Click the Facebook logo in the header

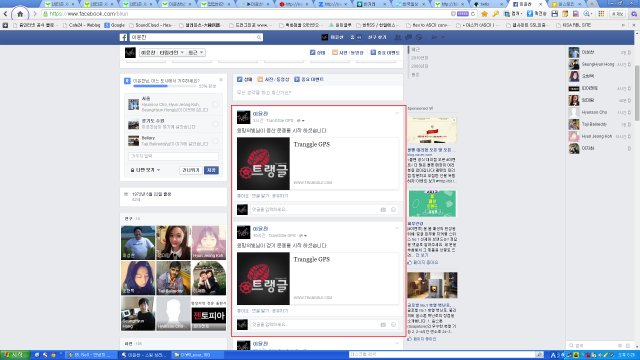pos(123,38)
